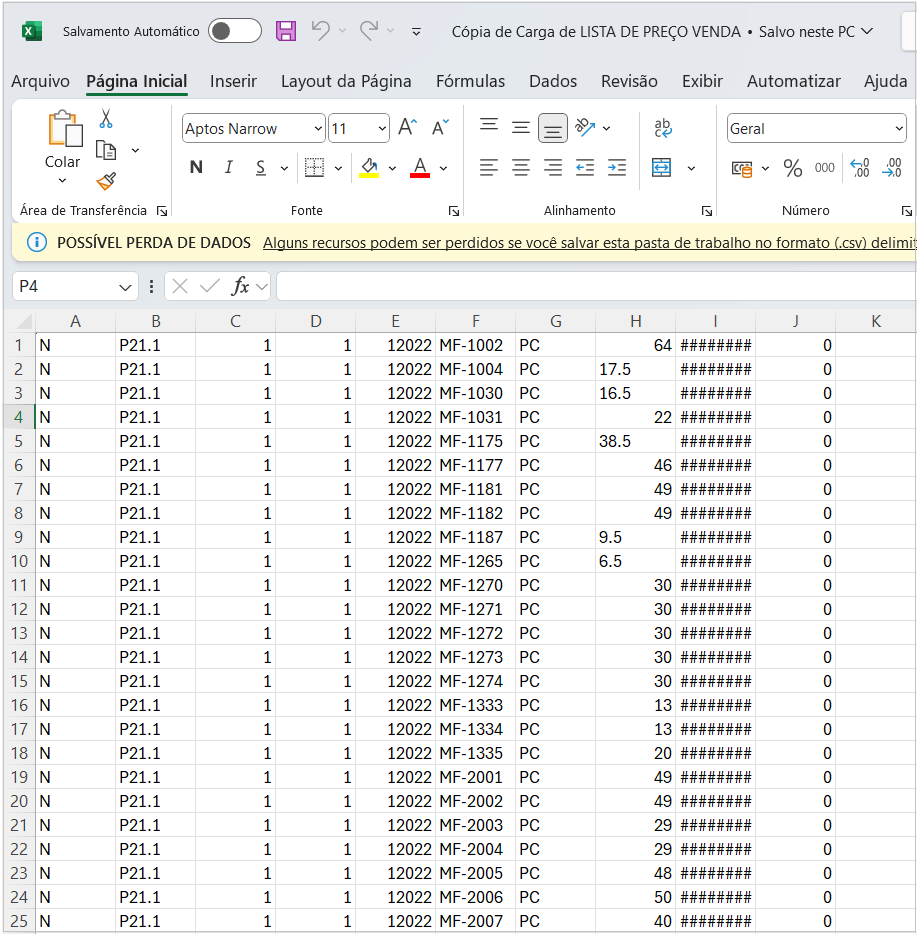This screenshot has width=917, height=934.
Task: Activate the Format Painter brush
Action: click(x=105, y=181)
